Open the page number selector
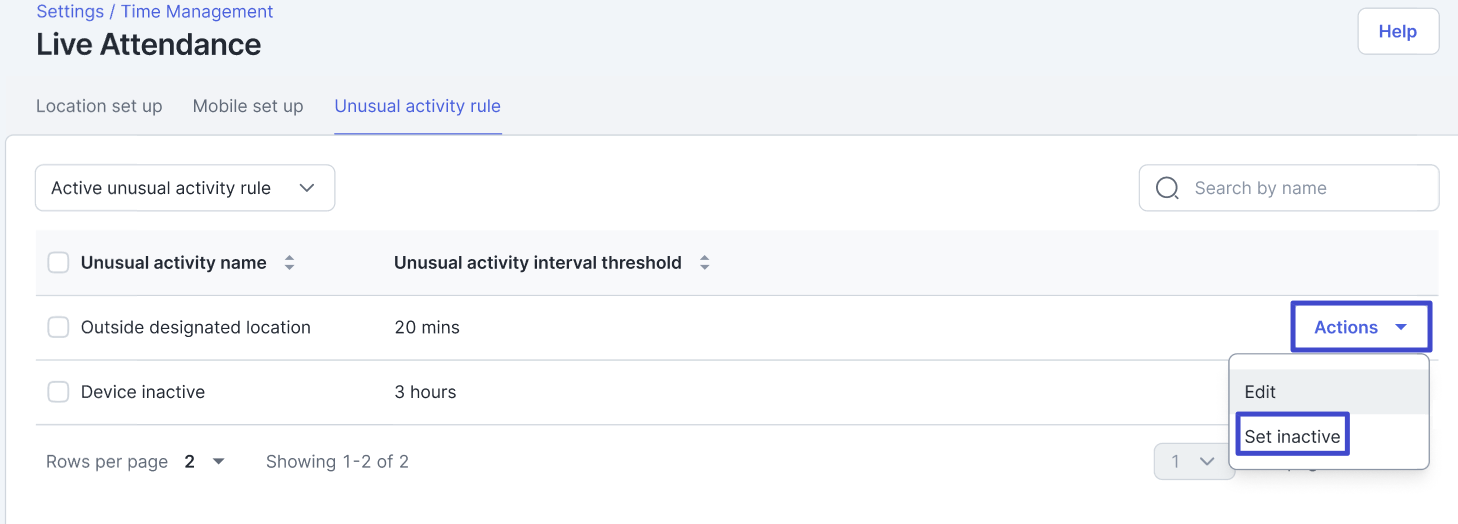 pyautogui.click(x=1194, y=462)
